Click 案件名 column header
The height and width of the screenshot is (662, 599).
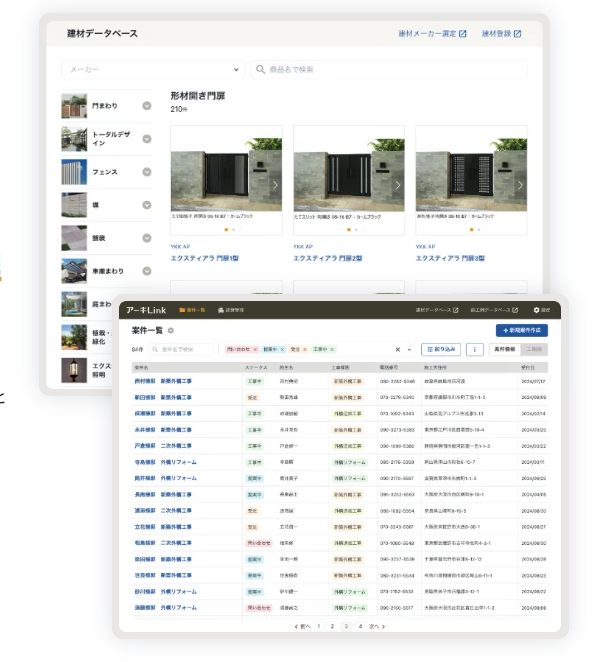[141, 368]
